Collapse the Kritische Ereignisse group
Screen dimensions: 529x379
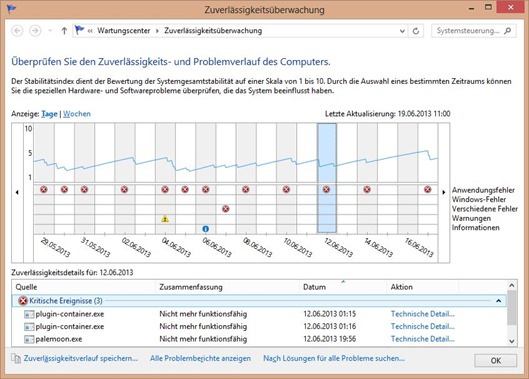click(499, 301)
